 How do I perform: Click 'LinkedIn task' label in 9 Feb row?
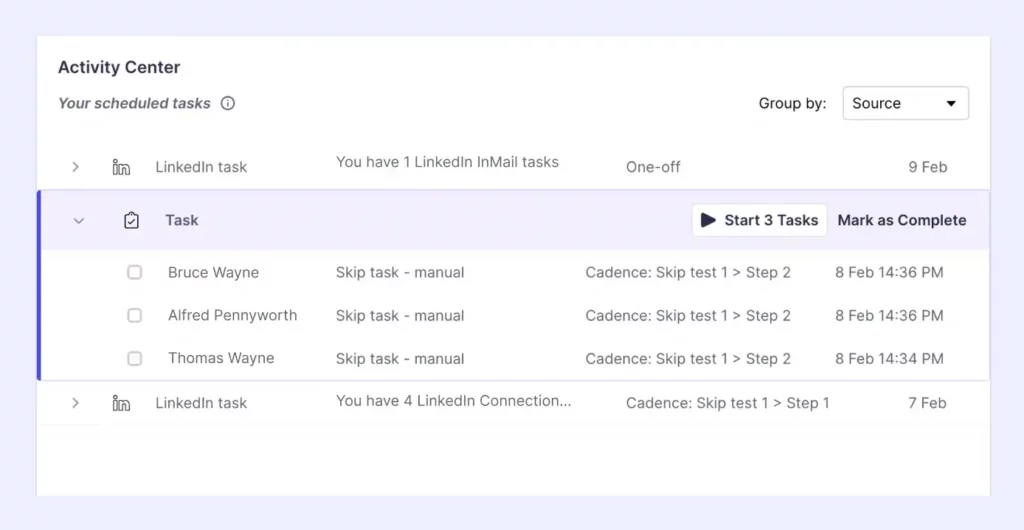[201, 167]
